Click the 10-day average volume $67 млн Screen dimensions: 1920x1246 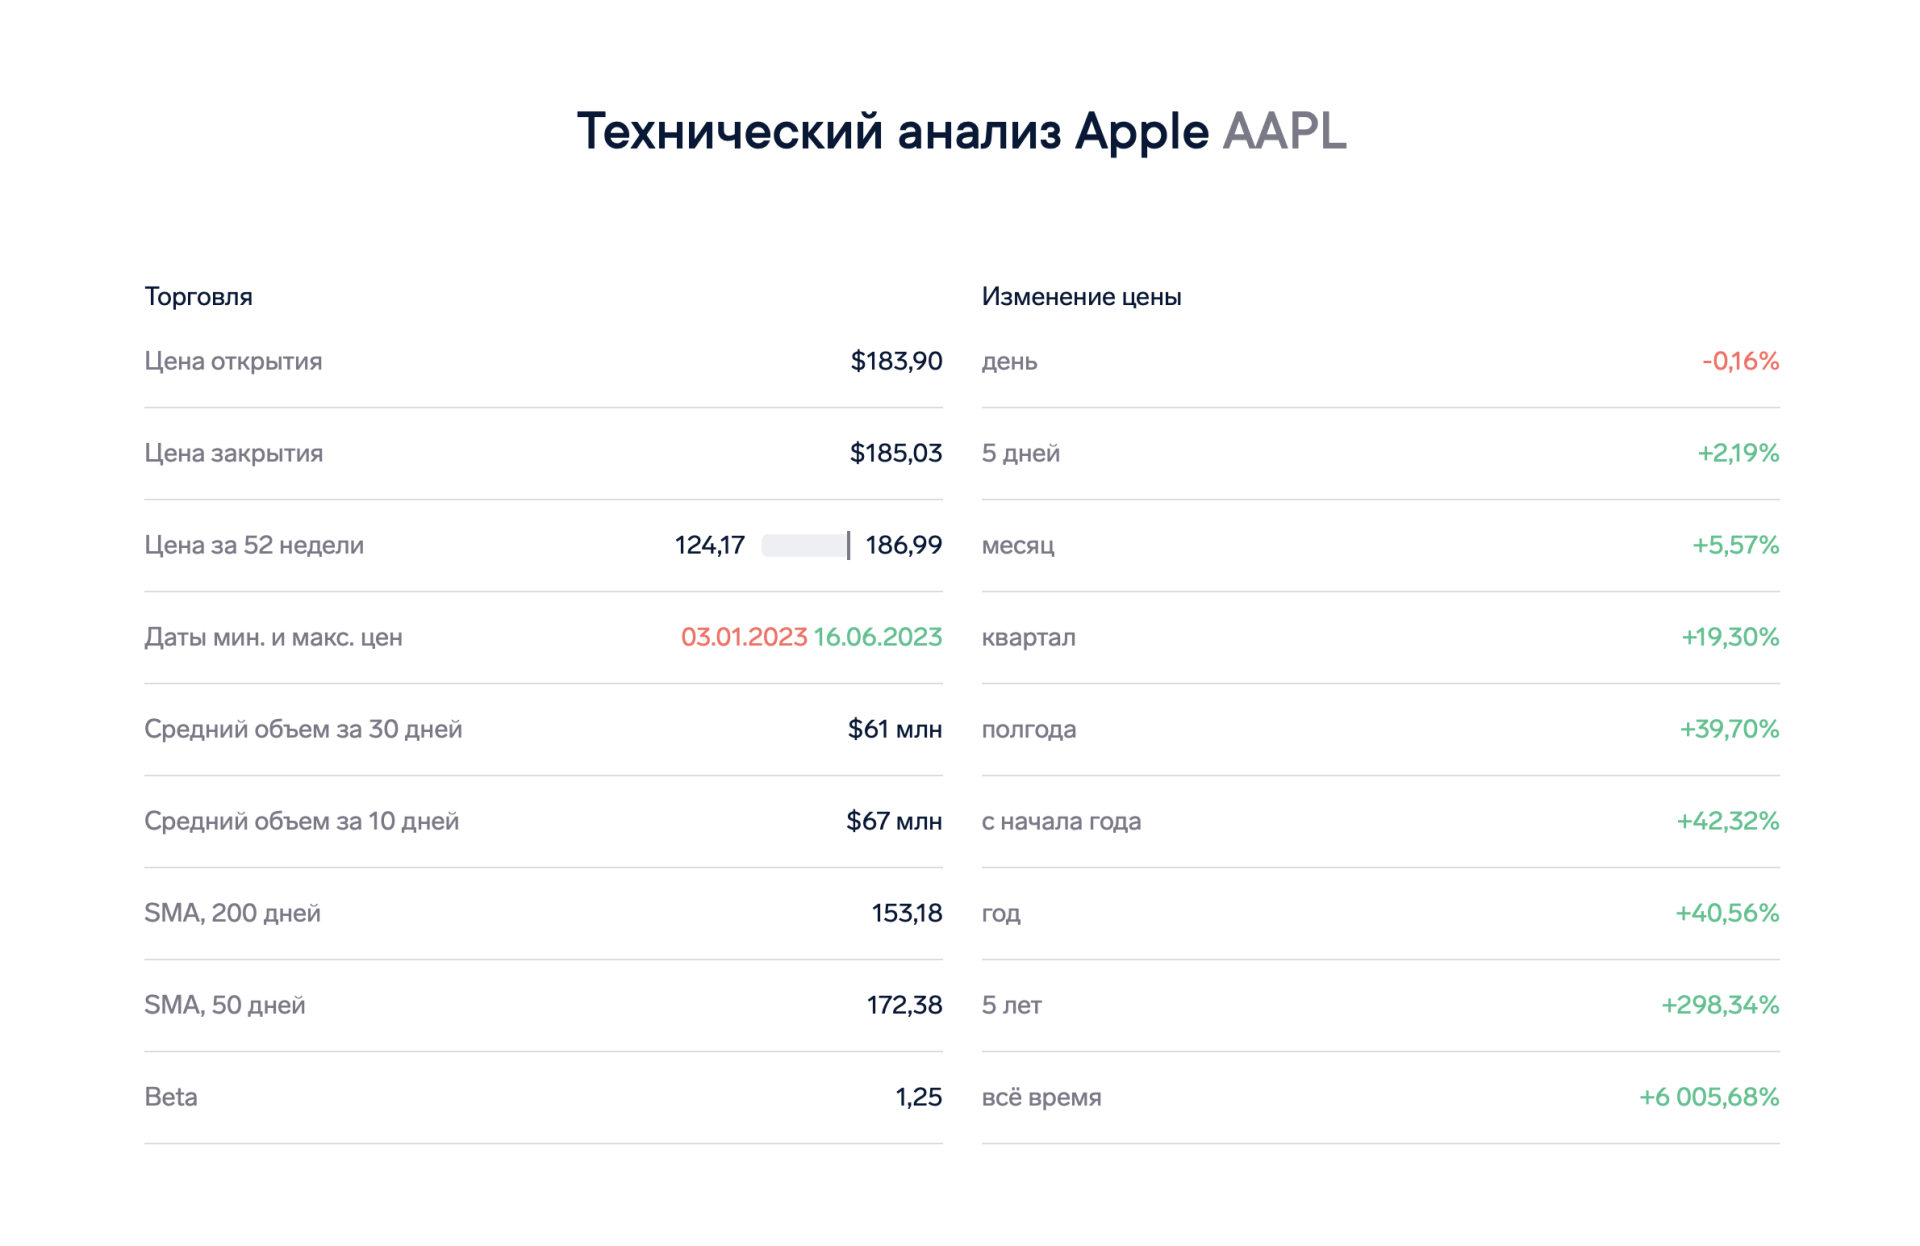[894, 821]
